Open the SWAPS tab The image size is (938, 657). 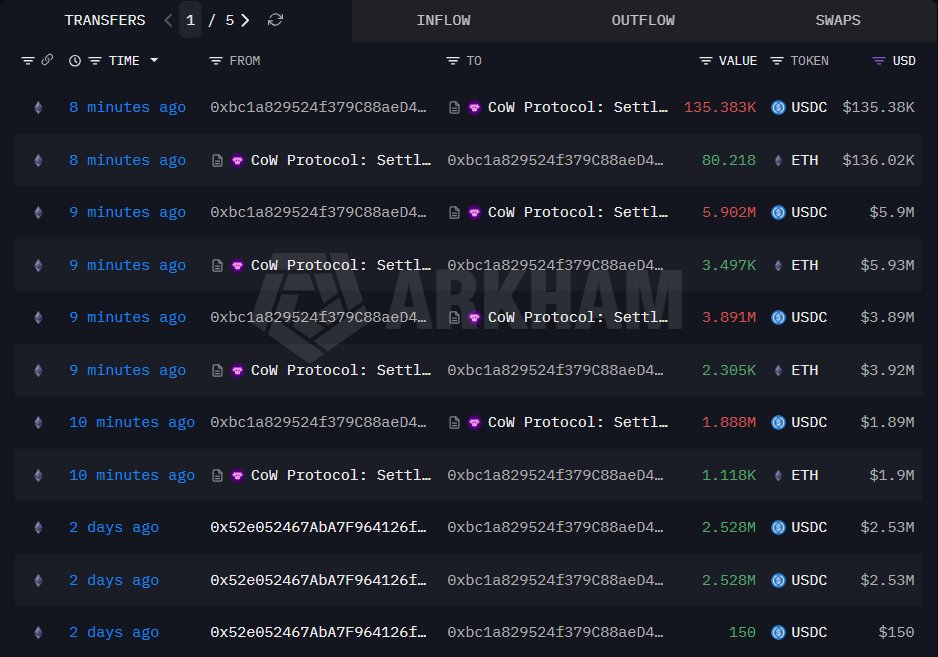click(838, 20)
